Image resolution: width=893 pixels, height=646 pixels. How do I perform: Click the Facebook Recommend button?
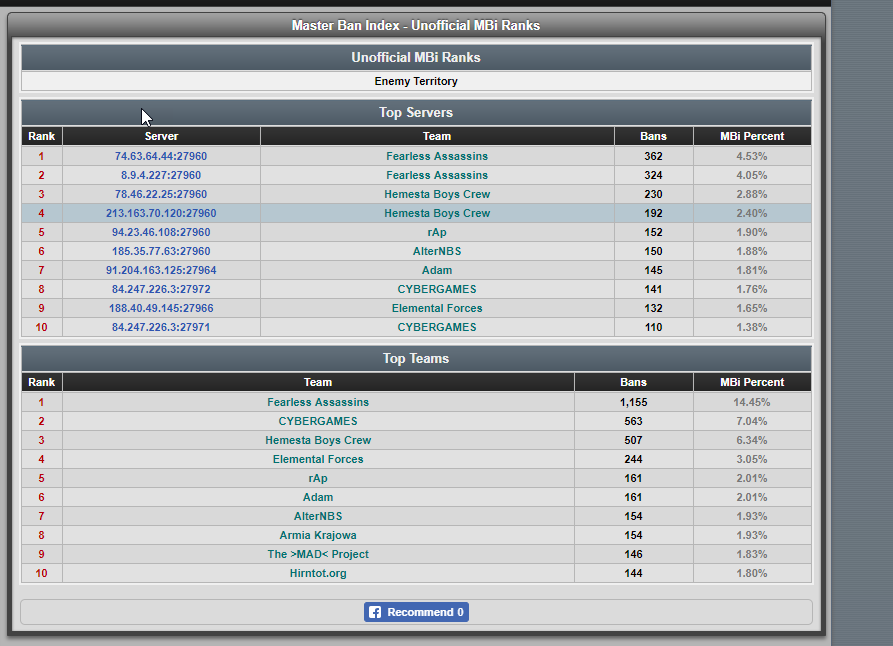416,612
